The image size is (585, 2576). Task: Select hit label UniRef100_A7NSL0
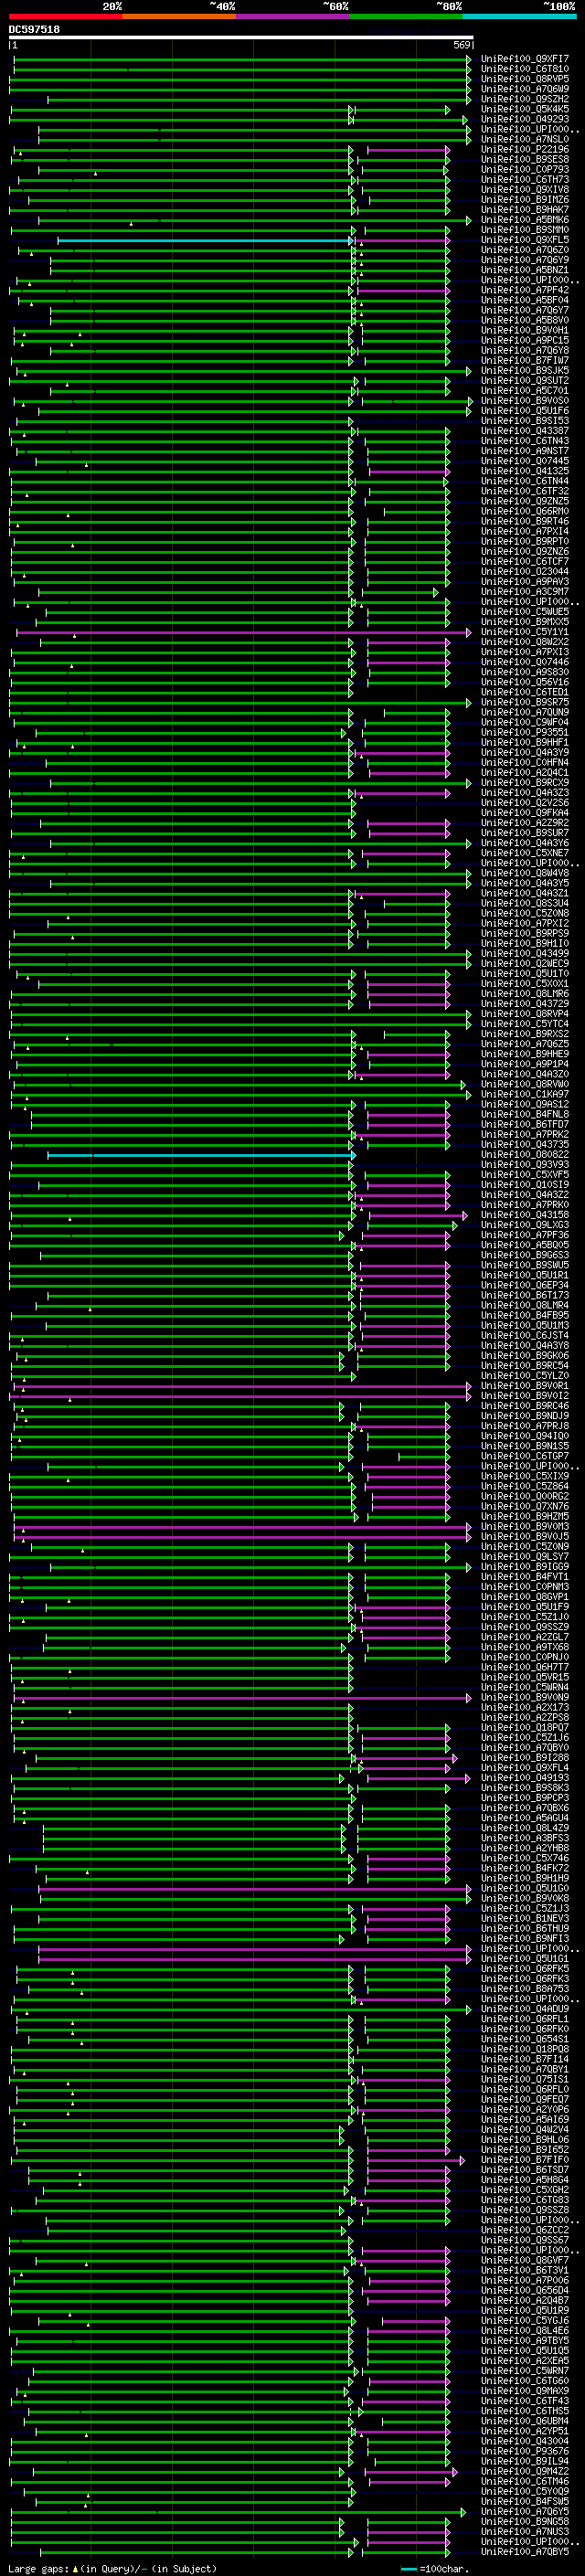tap(525, 139)
